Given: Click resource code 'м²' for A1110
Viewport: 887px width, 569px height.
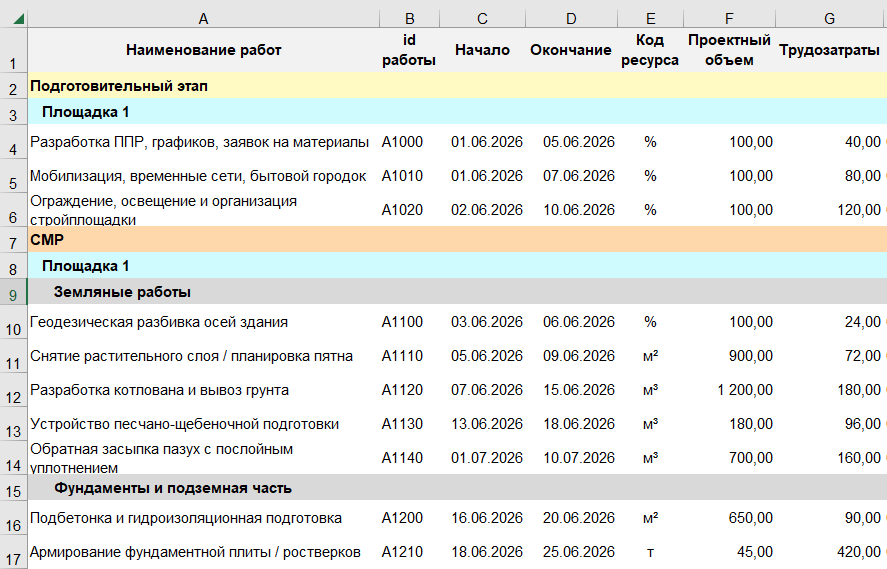Looking at the screenshot, I should click(x=651, y=356).
